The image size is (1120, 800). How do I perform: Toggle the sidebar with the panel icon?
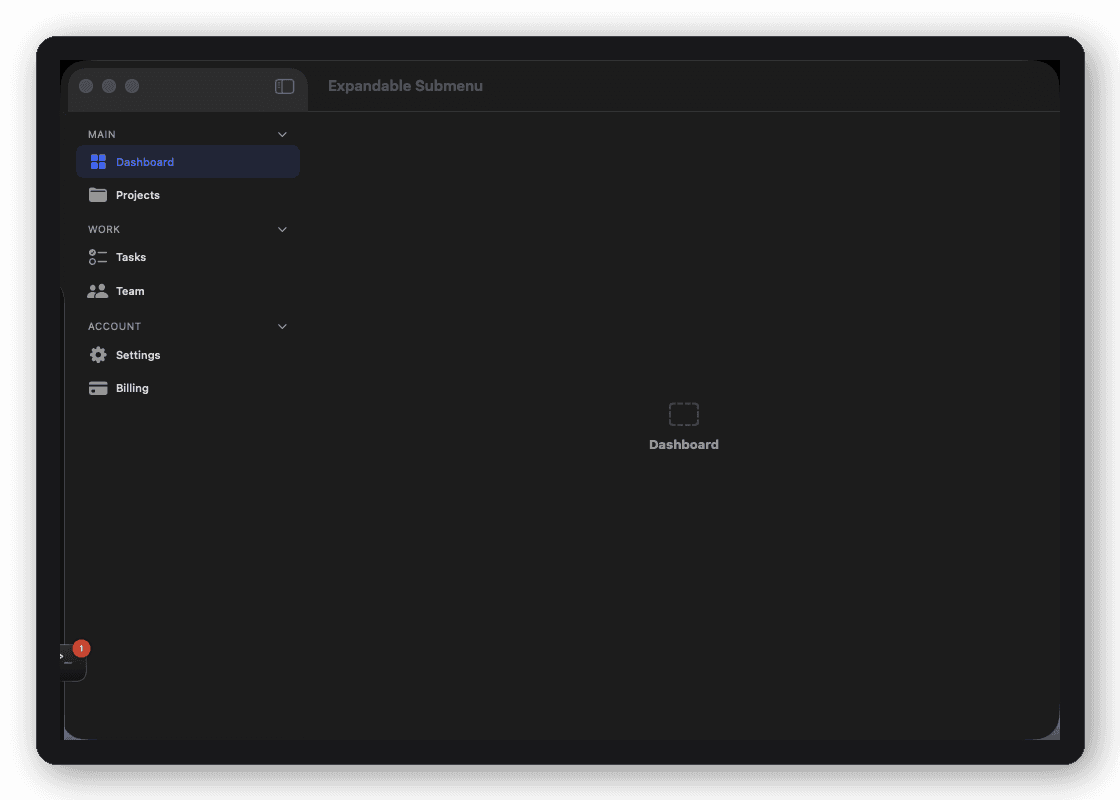pos(284,86)
